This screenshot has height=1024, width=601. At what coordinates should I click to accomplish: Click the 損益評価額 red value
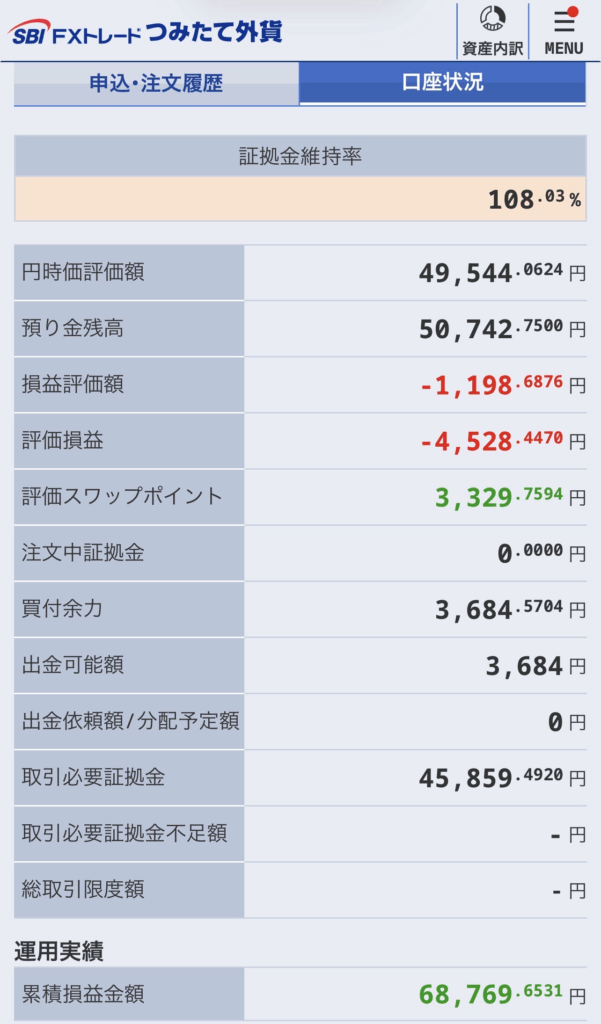502,385
